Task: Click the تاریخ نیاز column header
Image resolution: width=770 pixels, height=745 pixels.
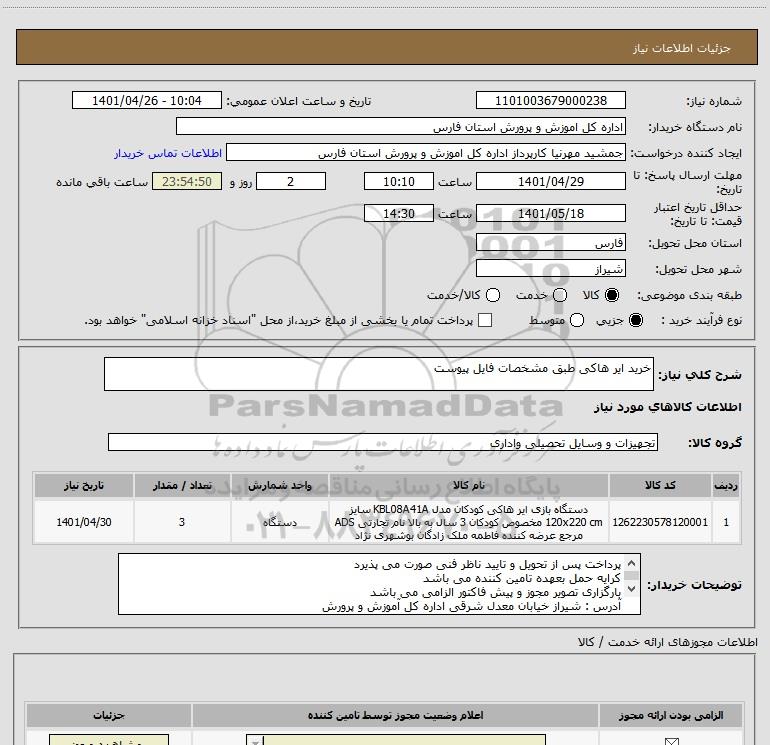Action: pos(83,486)
